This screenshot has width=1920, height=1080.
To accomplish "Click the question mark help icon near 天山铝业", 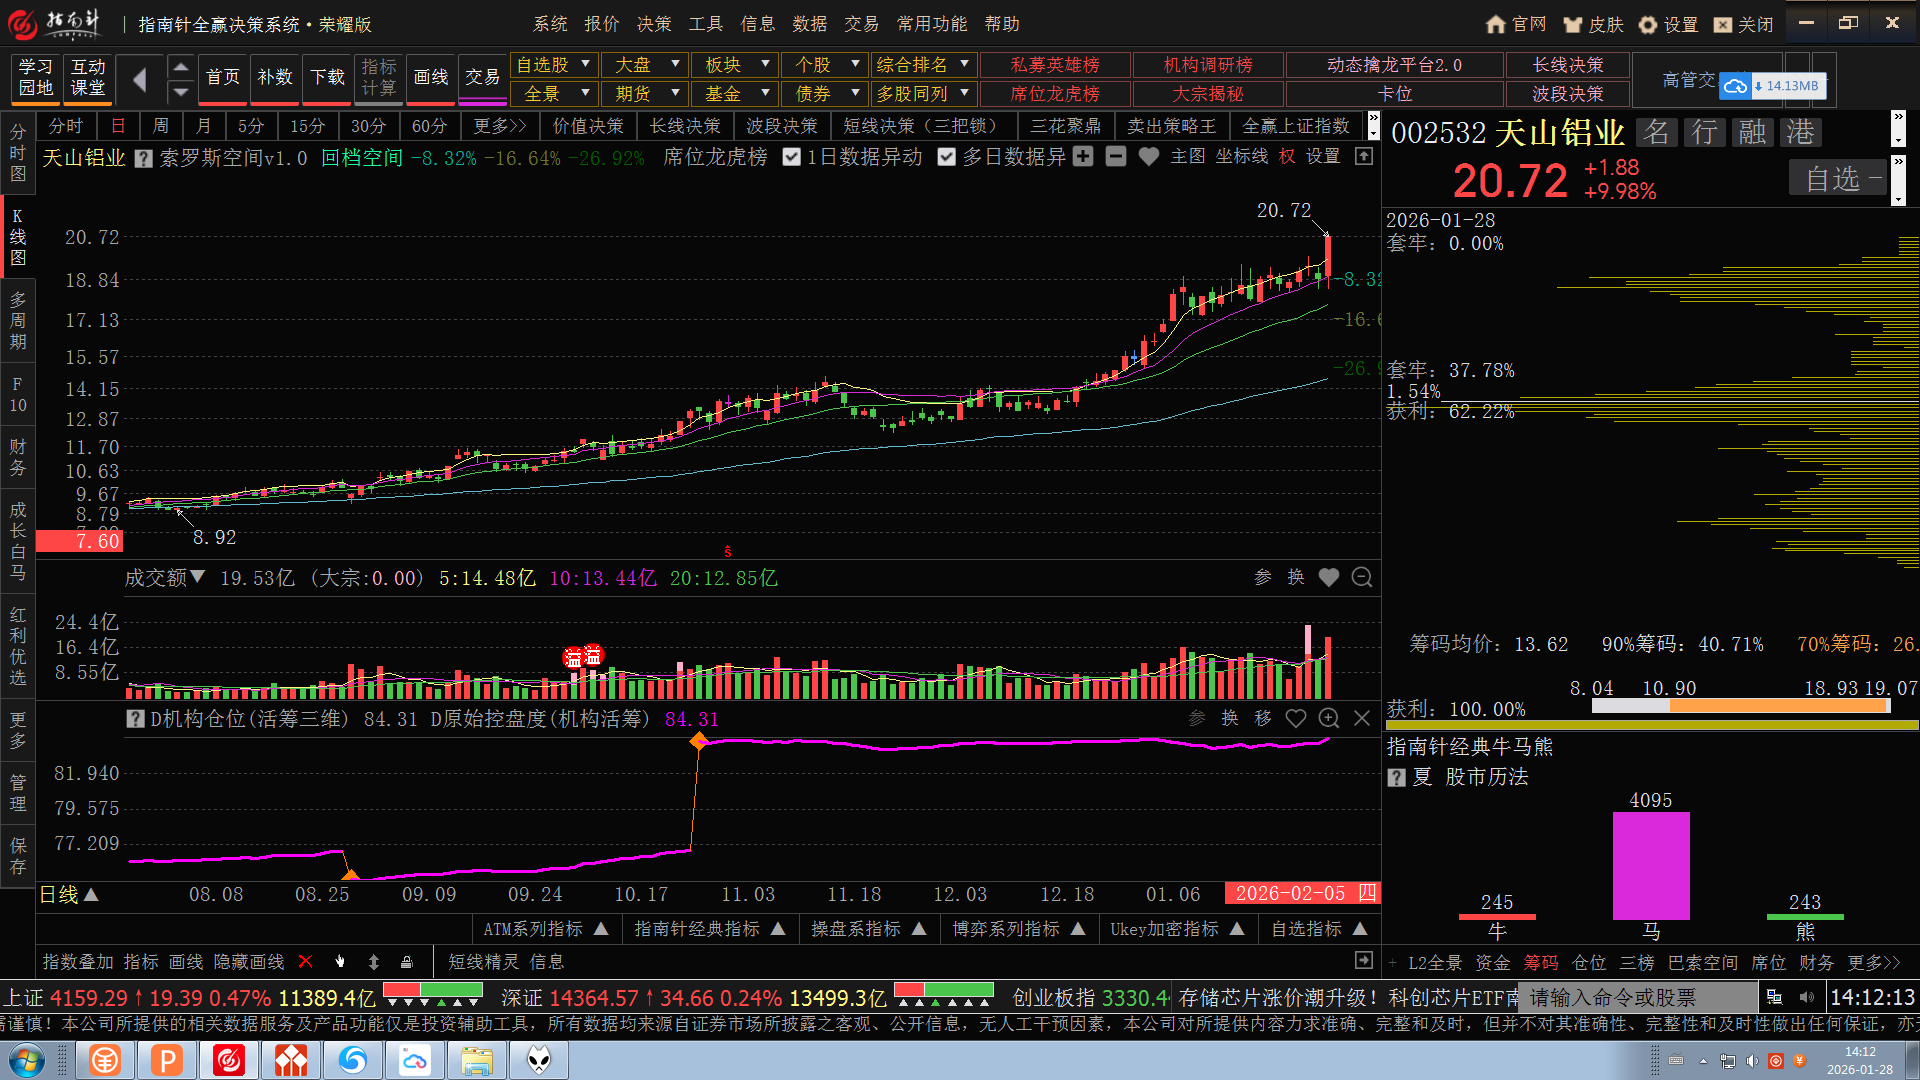I will pyautogui.click(x=144, y=158).
